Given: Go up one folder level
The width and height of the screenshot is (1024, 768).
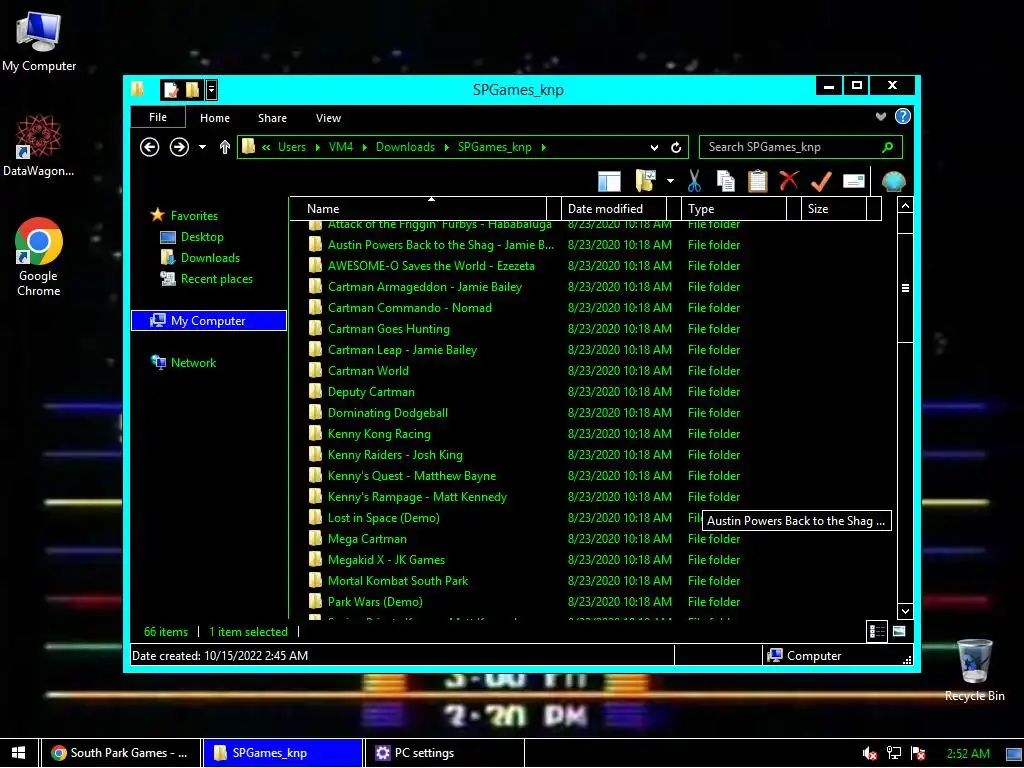Looking at the screenshot, I should point(225,147).
